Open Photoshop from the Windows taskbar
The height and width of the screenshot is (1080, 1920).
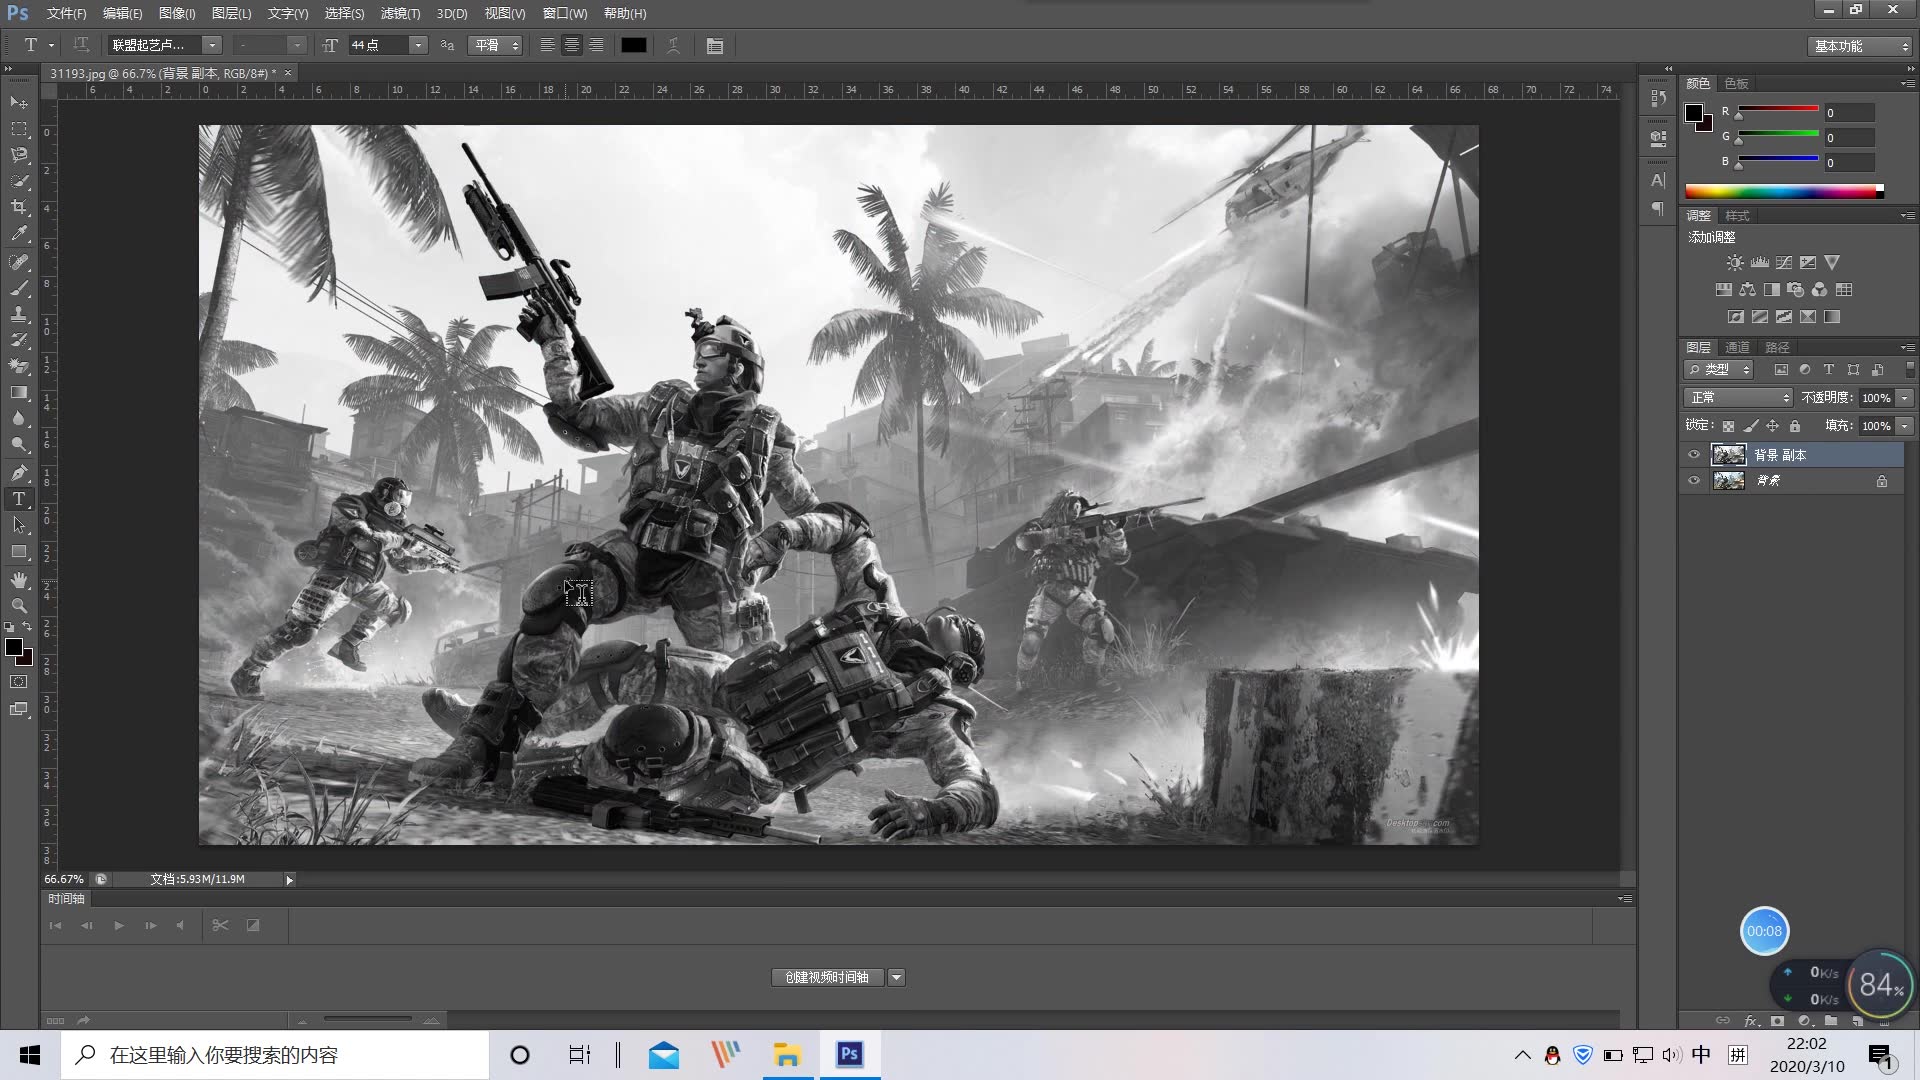(x=850, y=1054)
